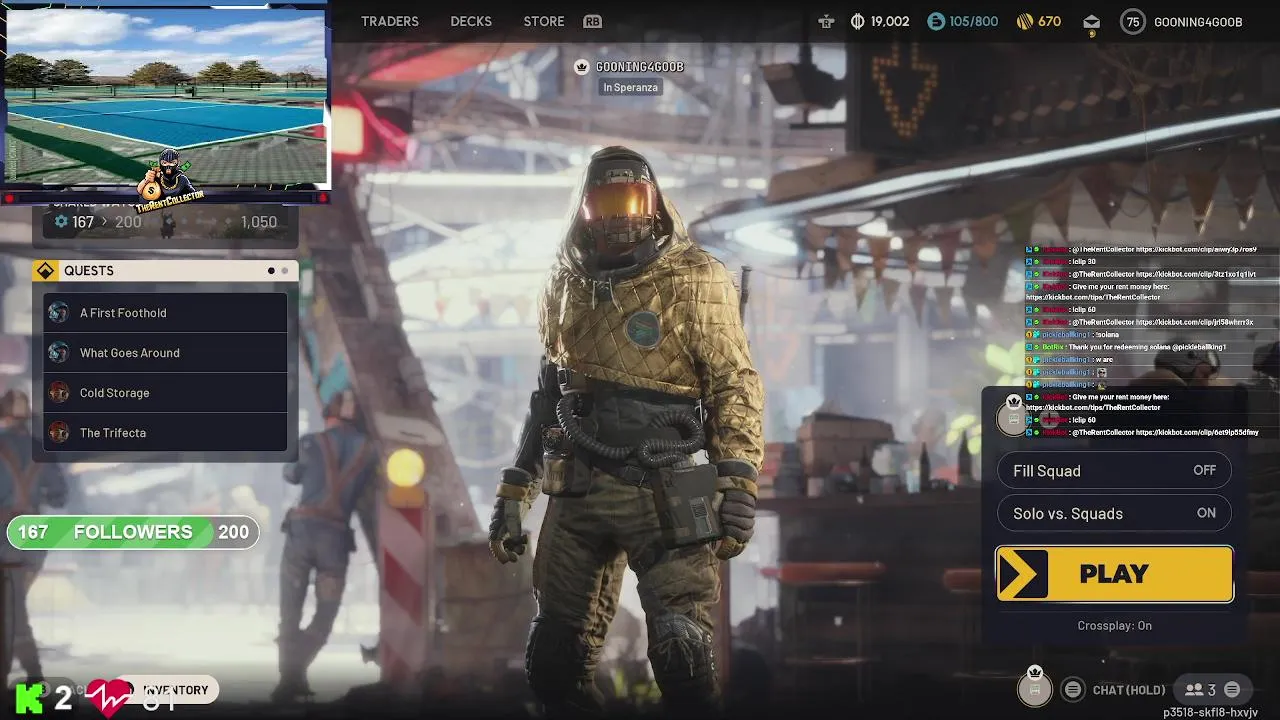Click the Cold Storage trader portrait
Viewport: 1280px width, 720px height.
(59, 393)
